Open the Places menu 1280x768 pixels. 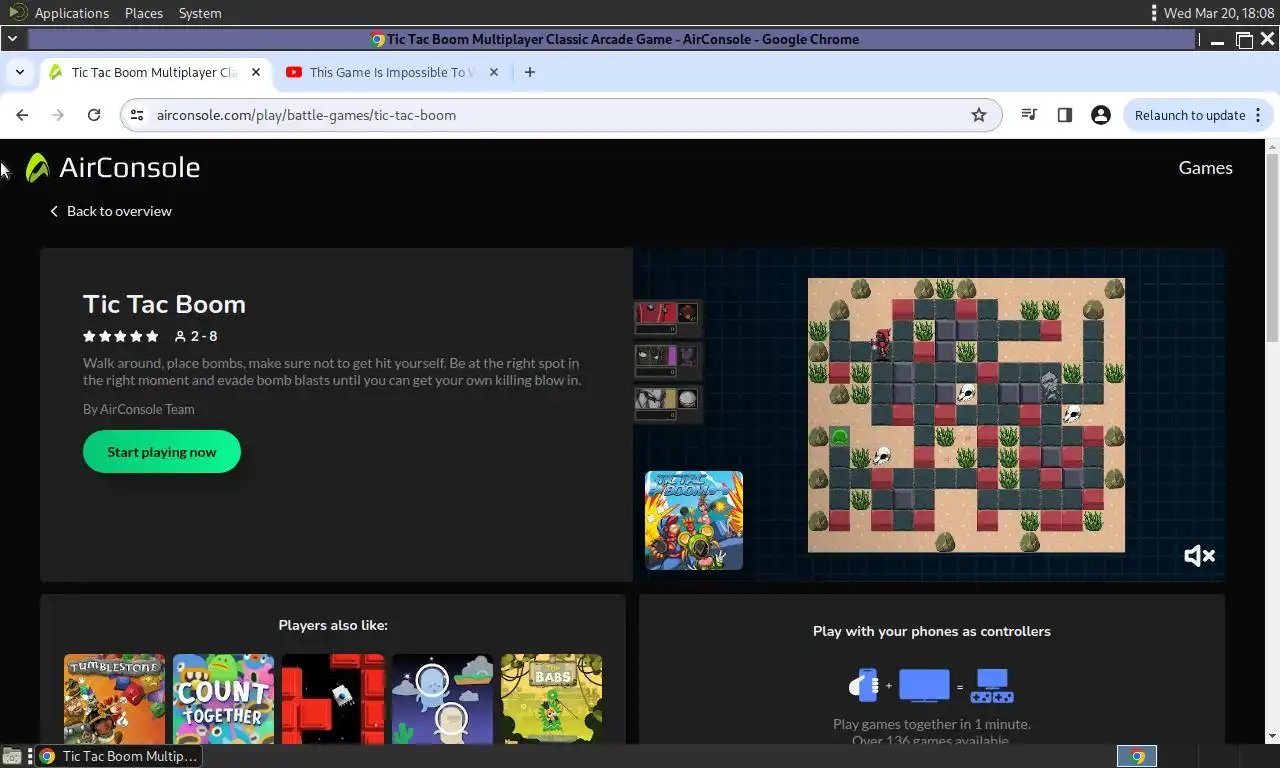coord(144,13)
